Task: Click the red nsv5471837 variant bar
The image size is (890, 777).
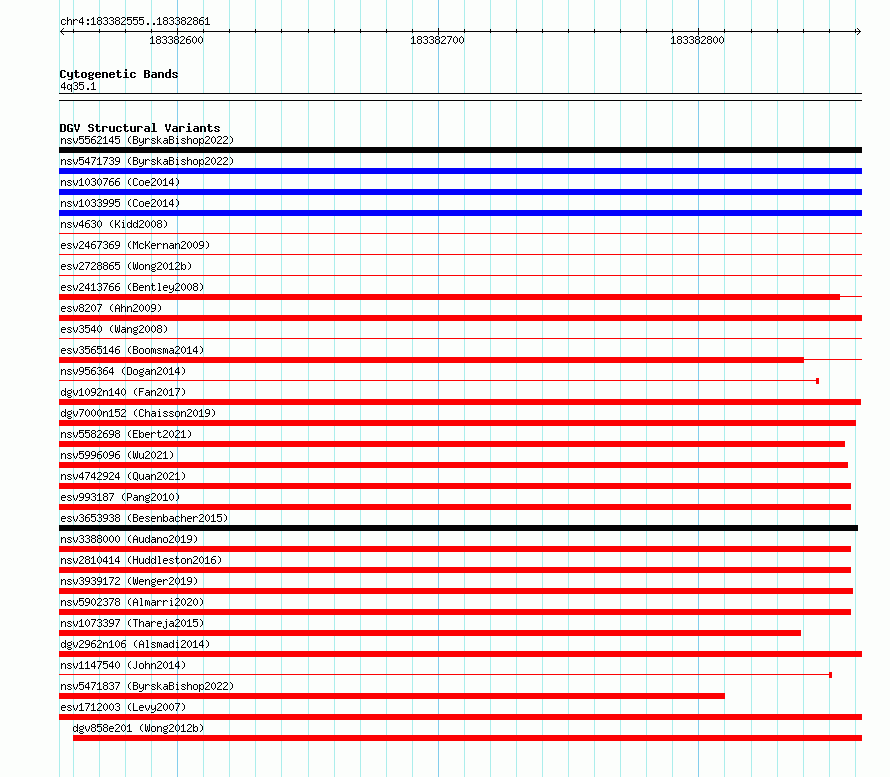Action: (392, 696)
